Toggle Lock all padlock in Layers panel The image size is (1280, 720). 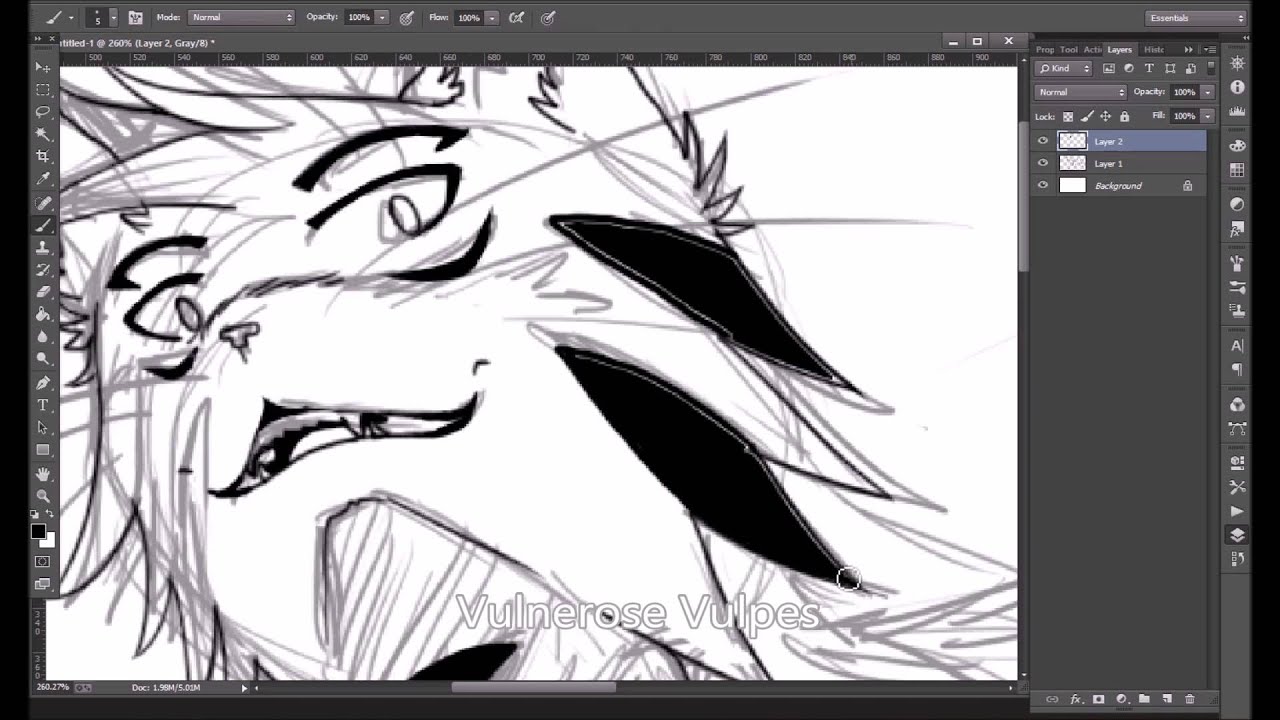click(1124, 116)
